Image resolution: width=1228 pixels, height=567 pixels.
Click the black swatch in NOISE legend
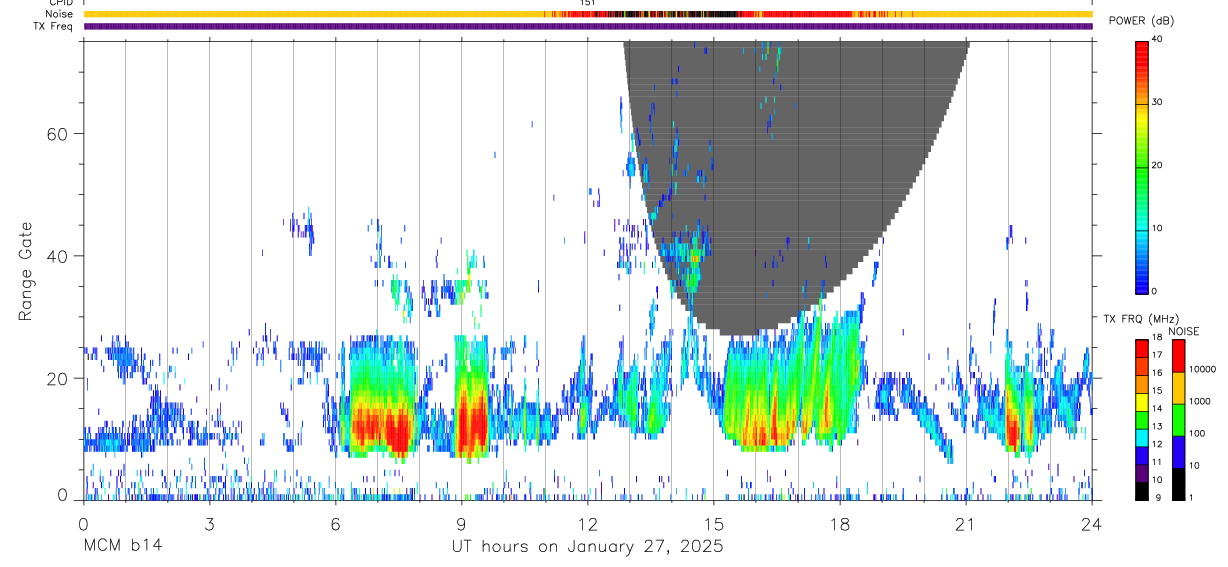[x=1178, y=484]
